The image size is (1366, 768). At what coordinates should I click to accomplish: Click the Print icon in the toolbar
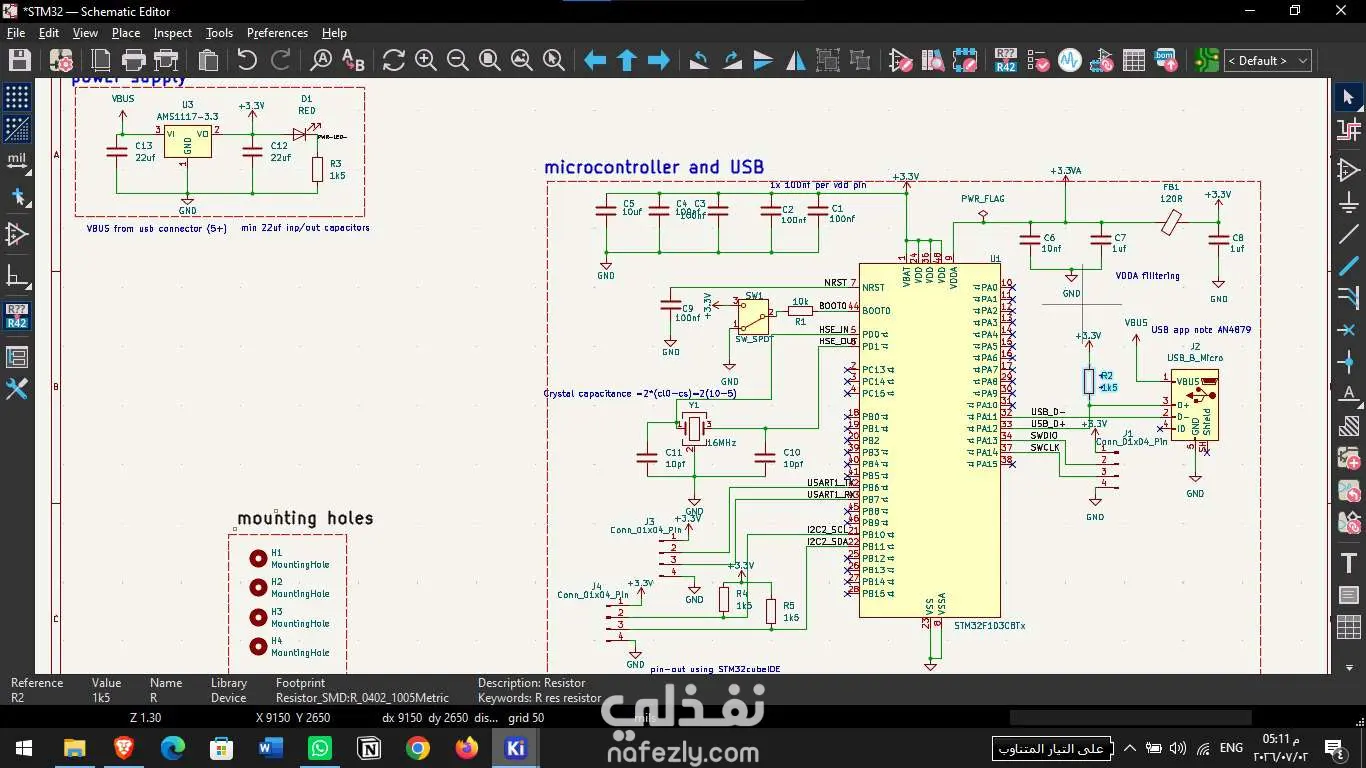pos(134,60)
